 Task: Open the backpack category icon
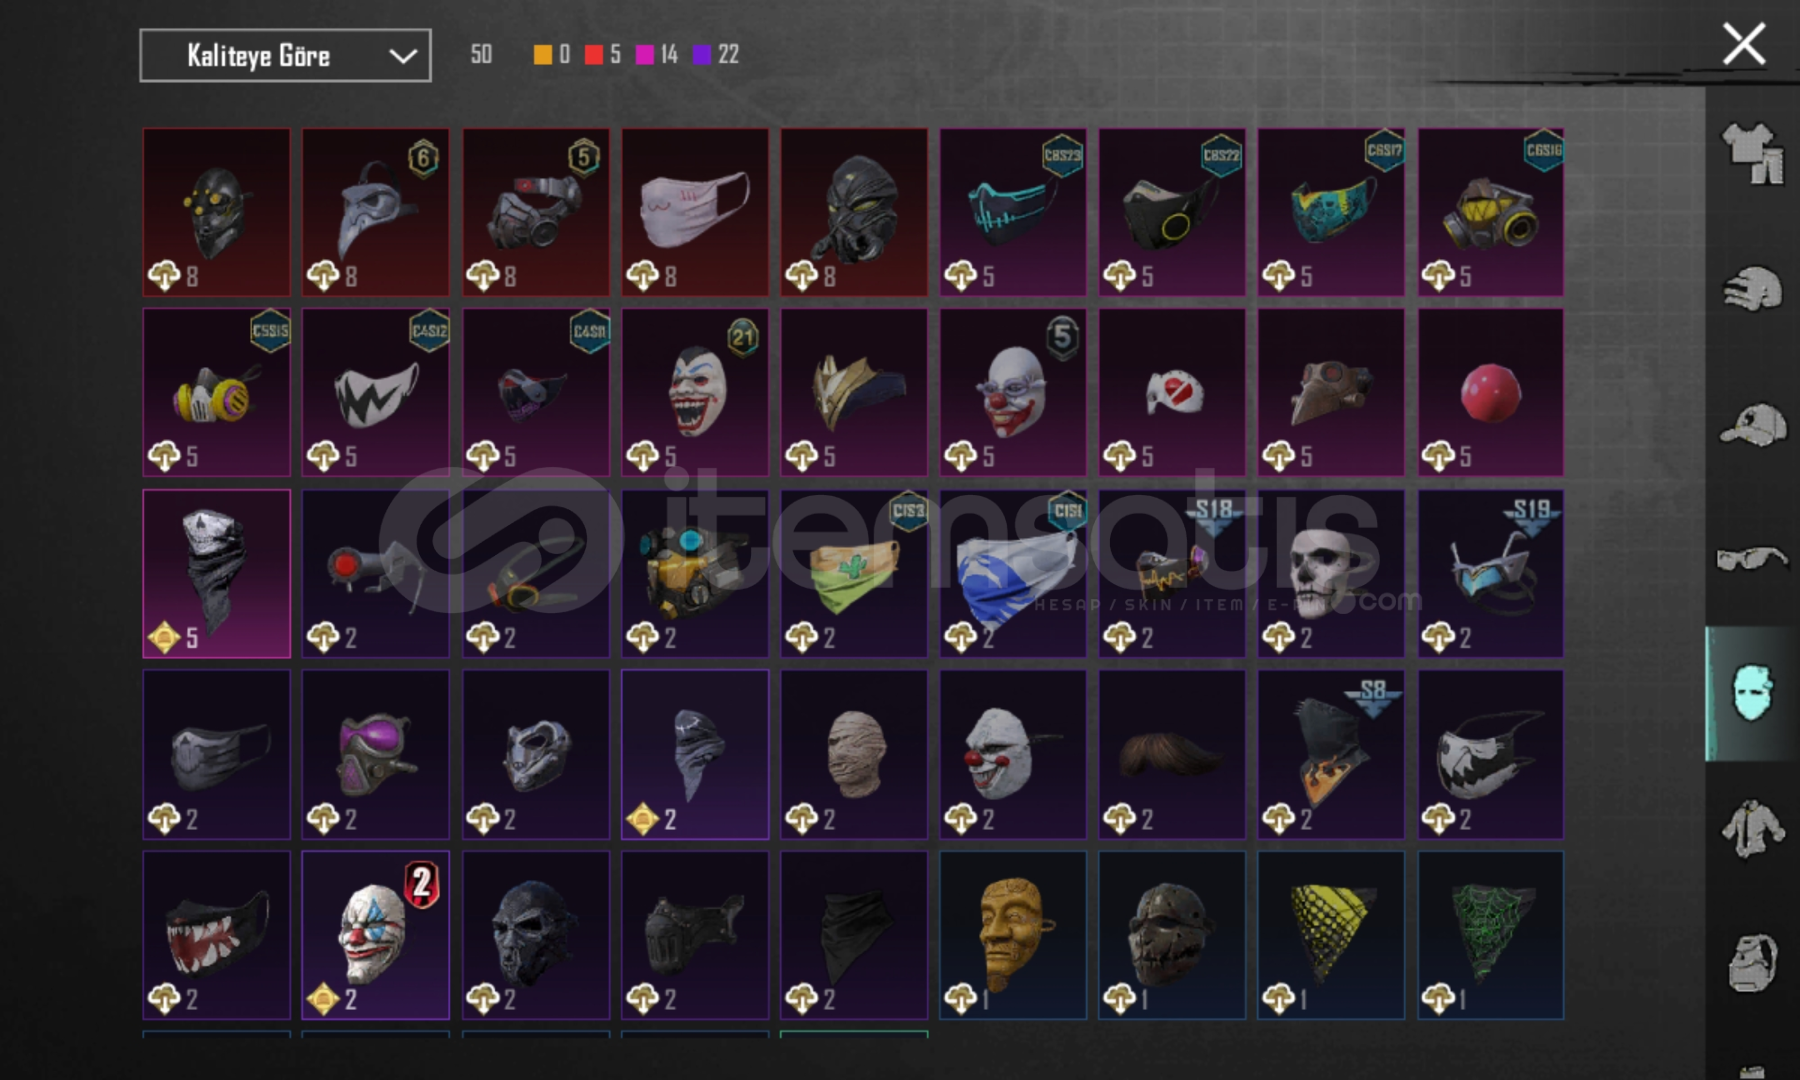1752,963
